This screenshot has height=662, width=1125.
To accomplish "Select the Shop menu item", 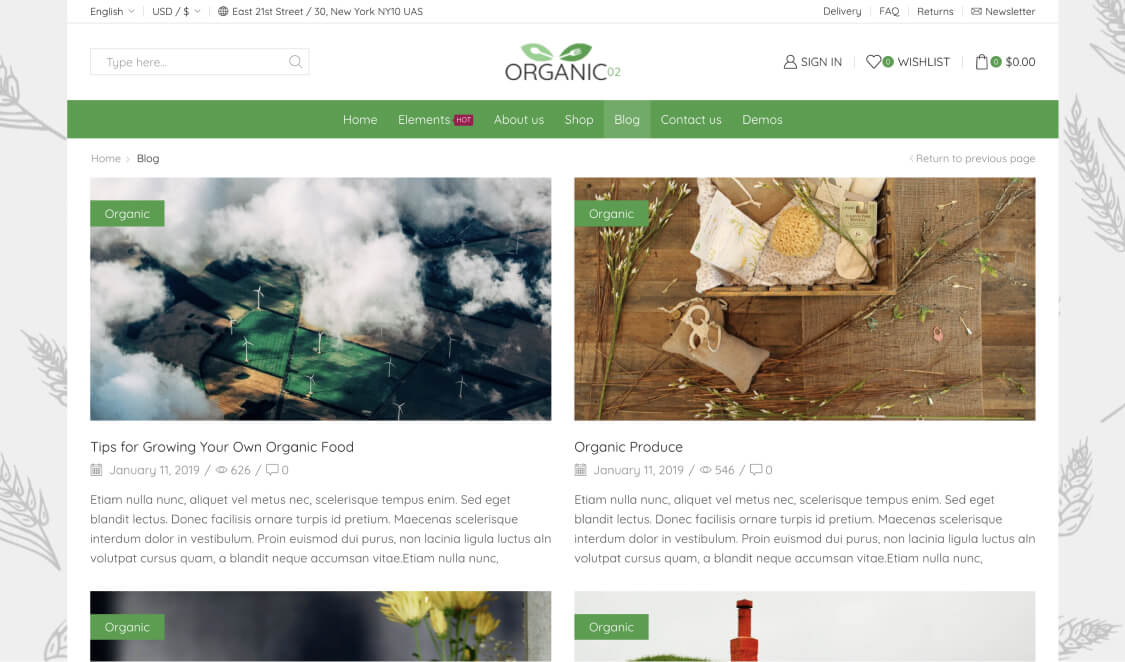I will (579, 120).
